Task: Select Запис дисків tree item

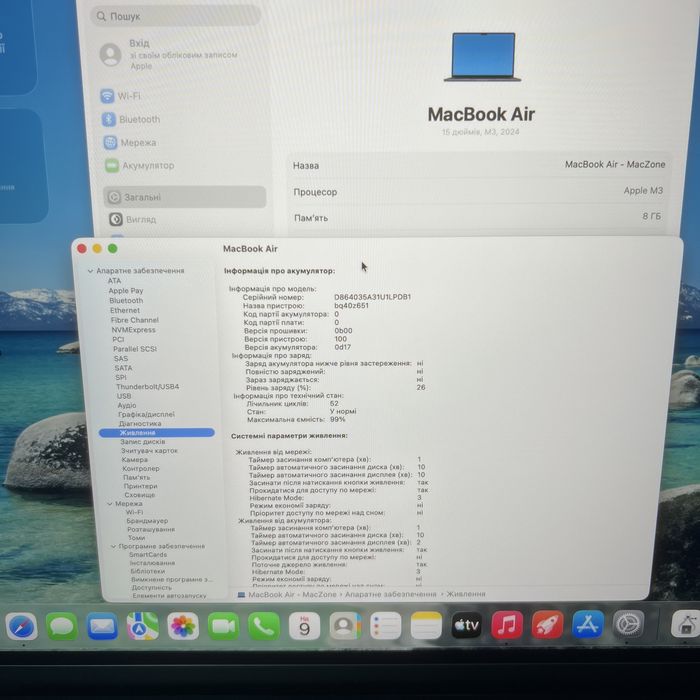Action: click(x=143, y=442)
